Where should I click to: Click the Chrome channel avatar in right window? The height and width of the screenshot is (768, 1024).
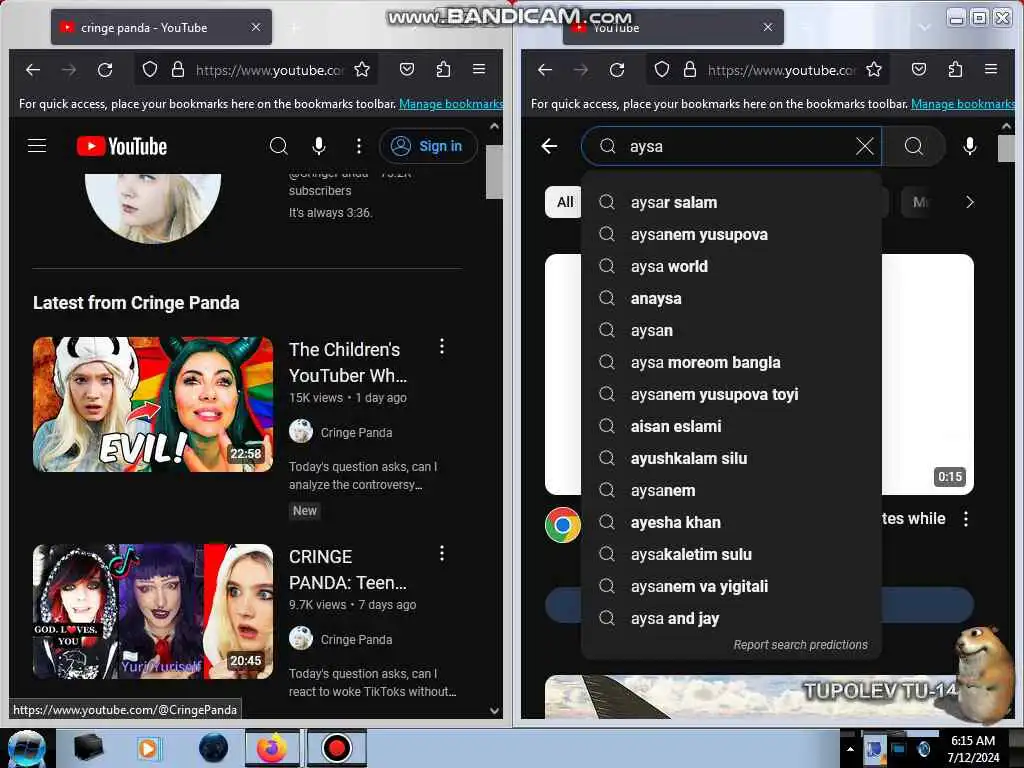[563, 524]
